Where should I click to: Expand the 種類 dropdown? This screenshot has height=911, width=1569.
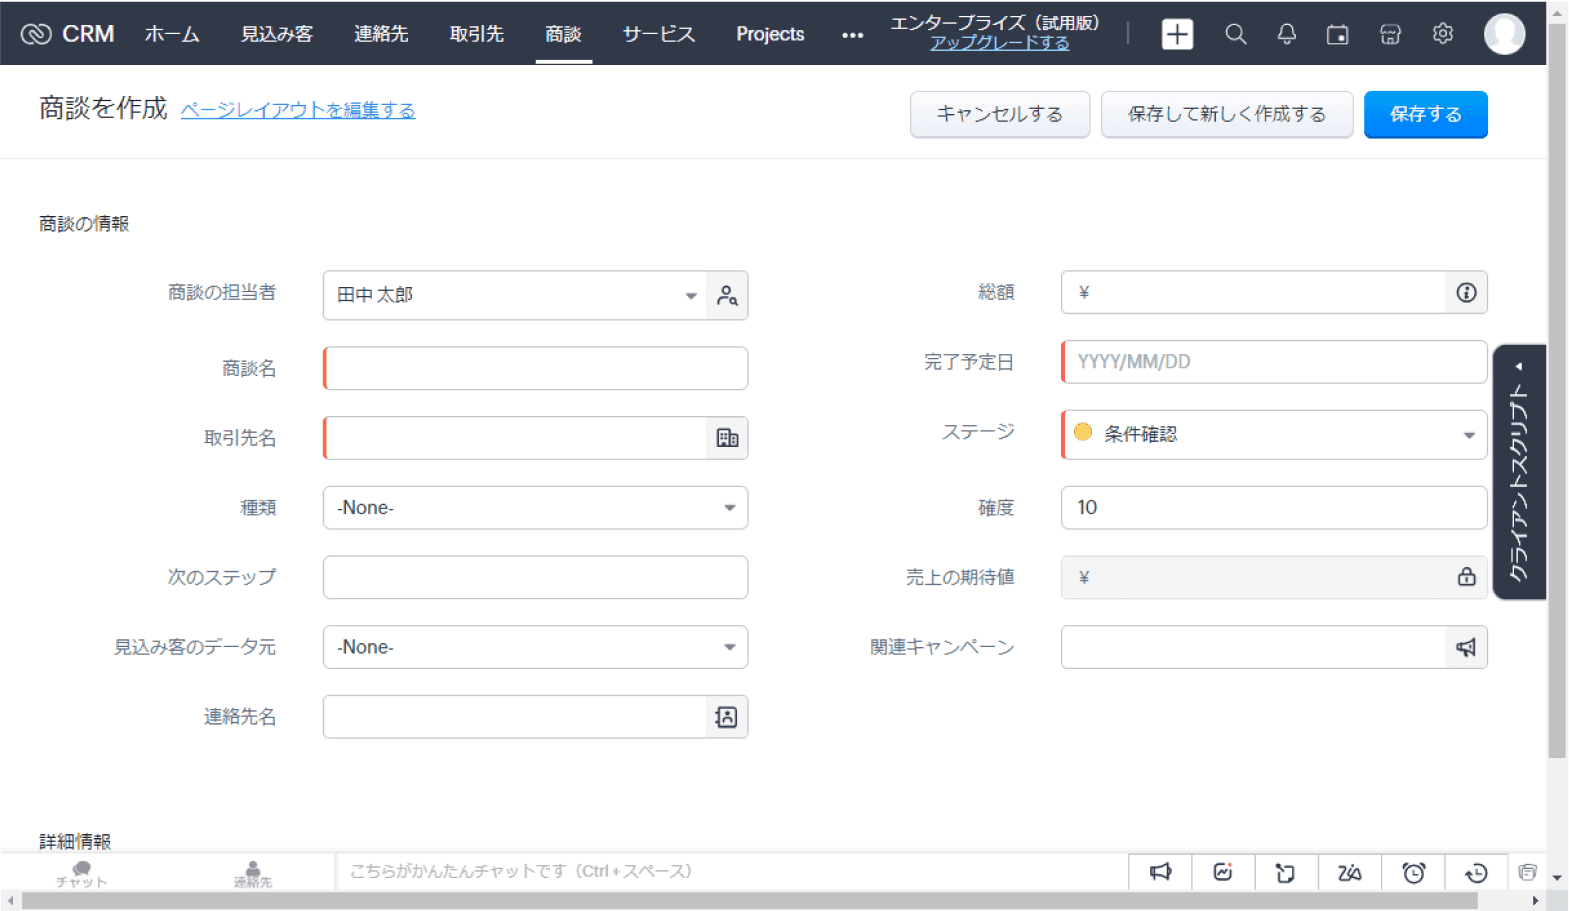pyautogui.click(x=535, y=508)
